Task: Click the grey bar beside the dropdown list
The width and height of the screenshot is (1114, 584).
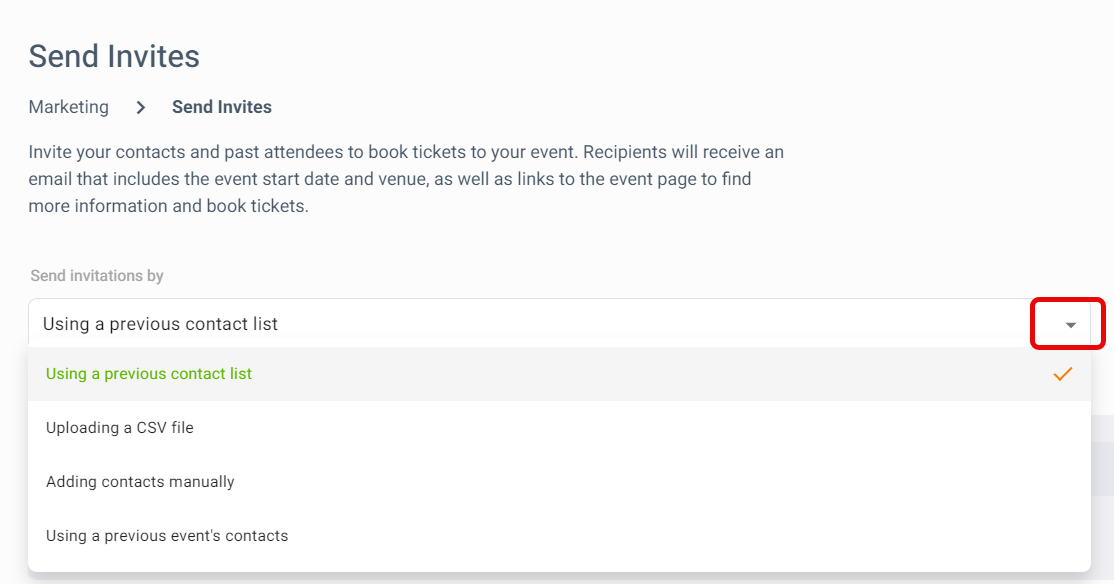Action: (1103, 455)
